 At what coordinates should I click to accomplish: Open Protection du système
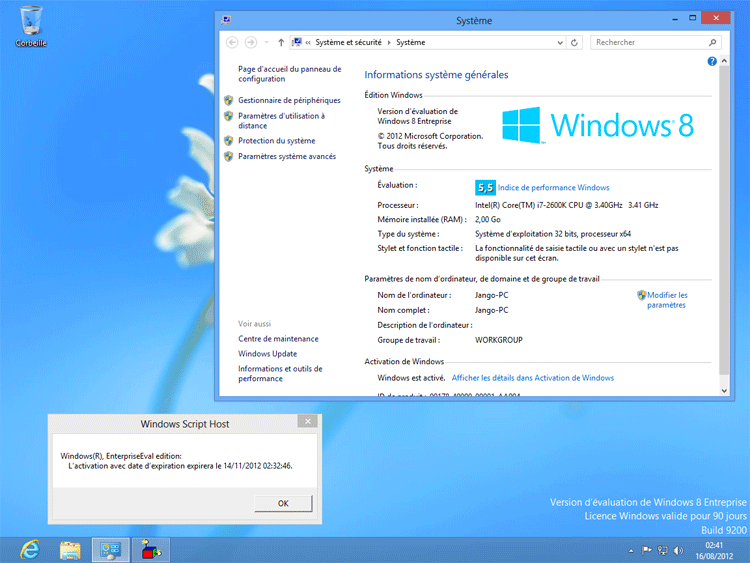(x=276, y=141)
